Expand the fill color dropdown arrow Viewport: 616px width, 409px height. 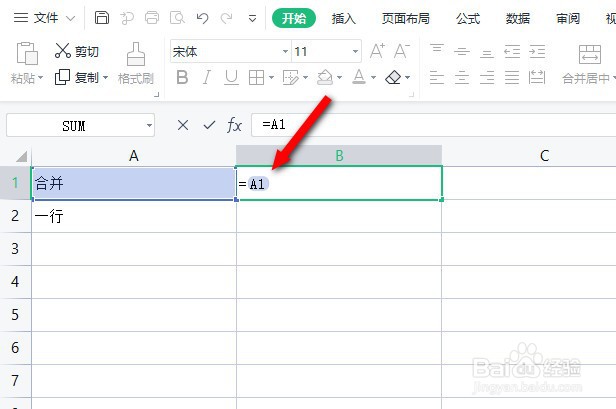(339, 77)
